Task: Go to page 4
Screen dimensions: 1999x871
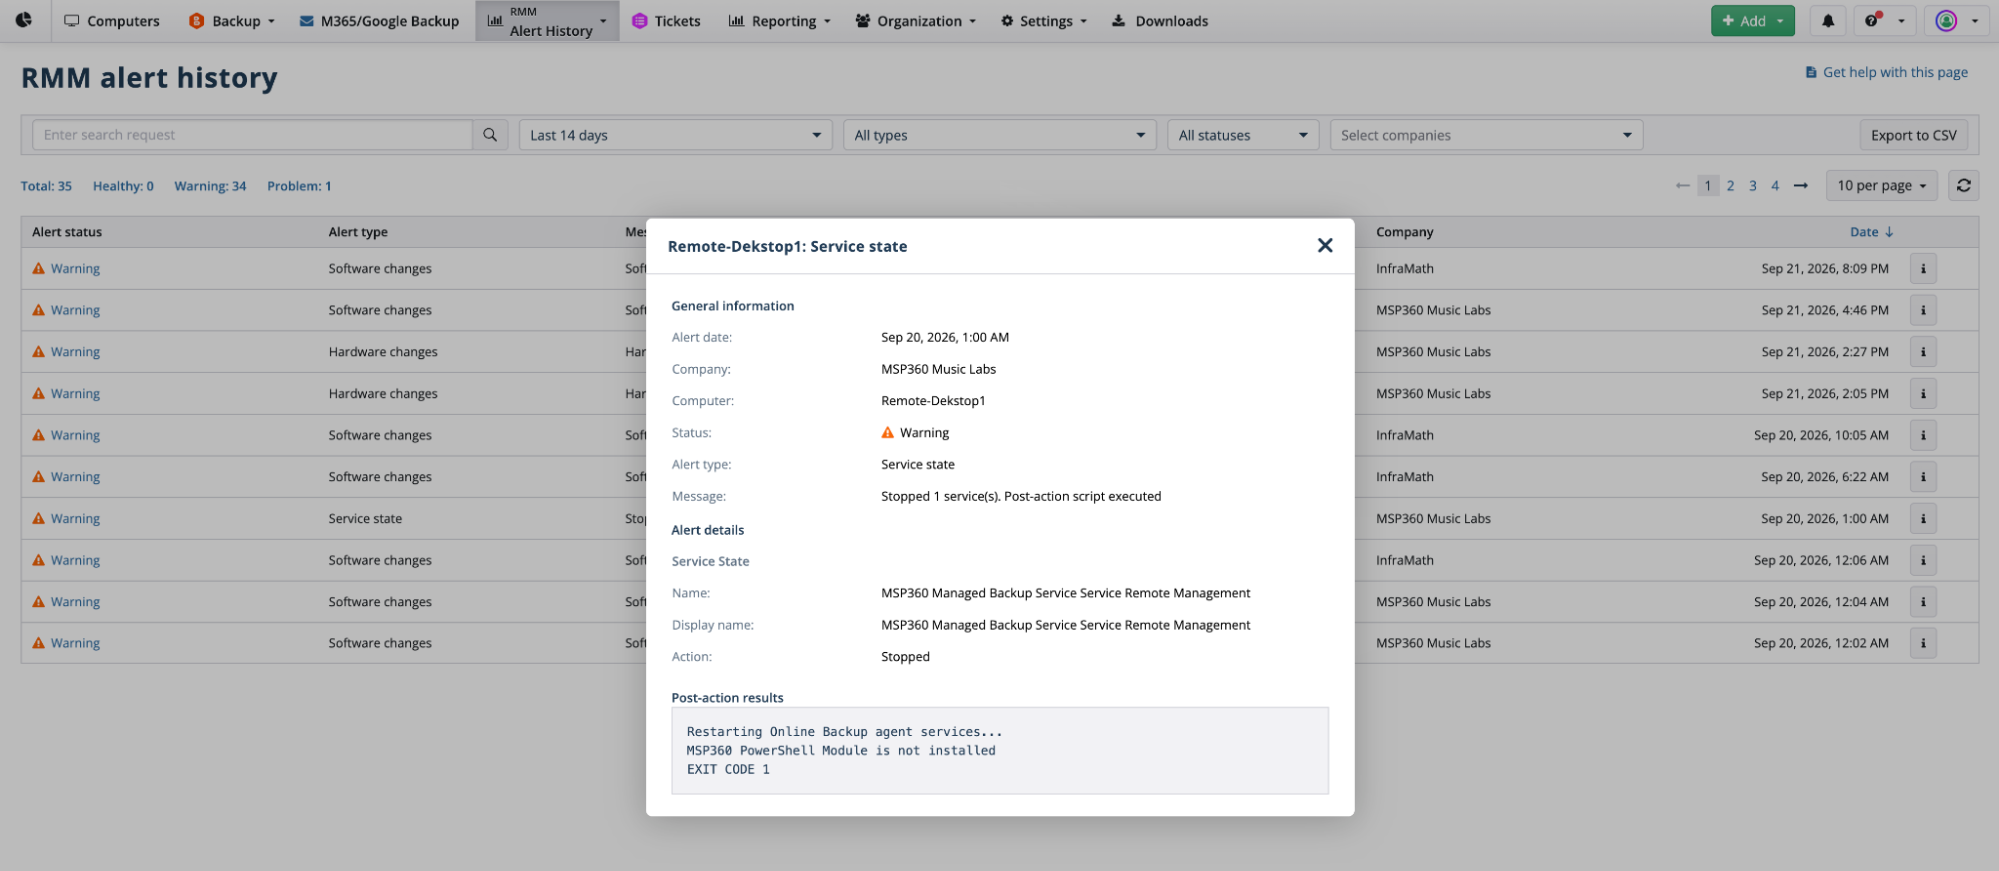Action: 1775,186
